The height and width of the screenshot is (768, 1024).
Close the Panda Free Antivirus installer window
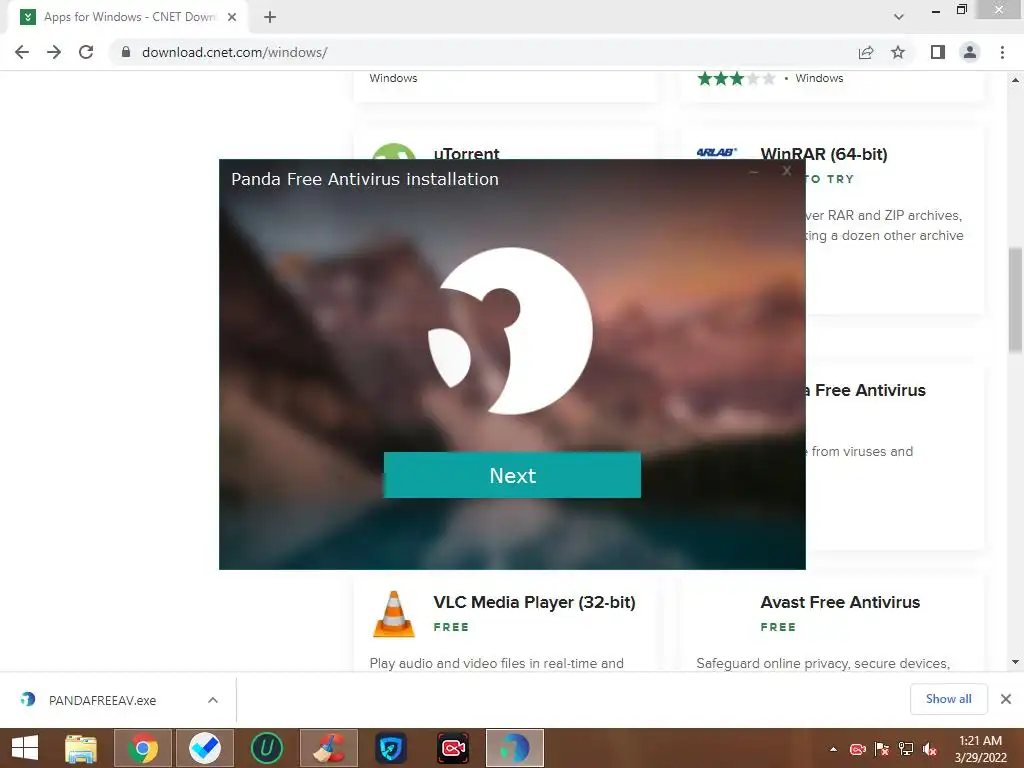[x=787, y=171]
